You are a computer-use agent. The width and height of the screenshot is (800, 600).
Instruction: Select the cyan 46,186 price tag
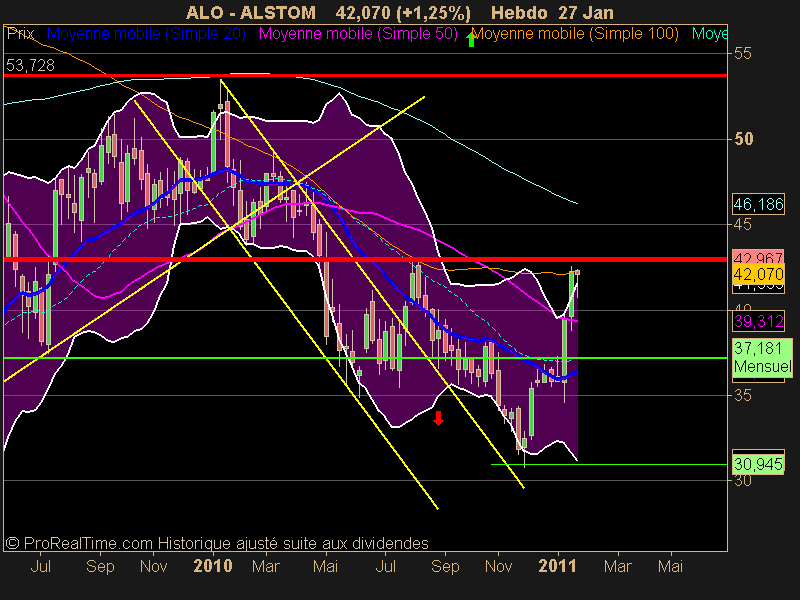tap(758, 204)
